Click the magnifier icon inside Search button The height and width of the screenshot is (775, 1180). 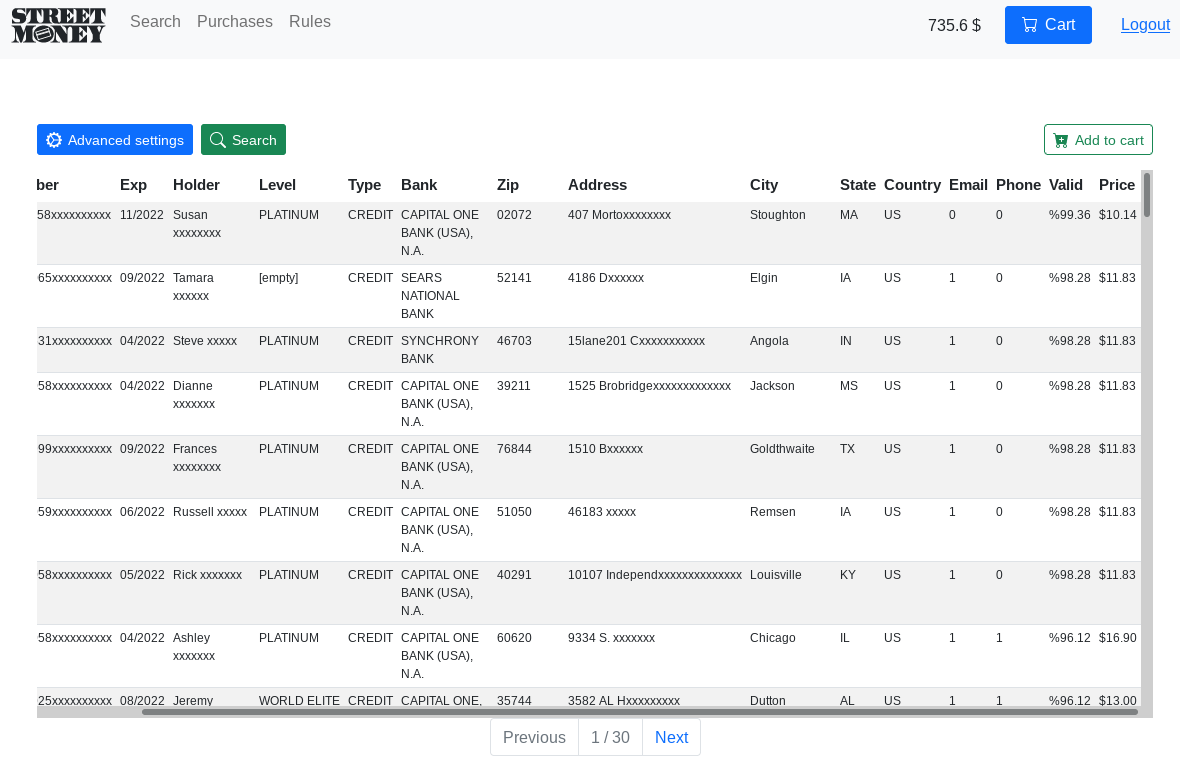218,139
